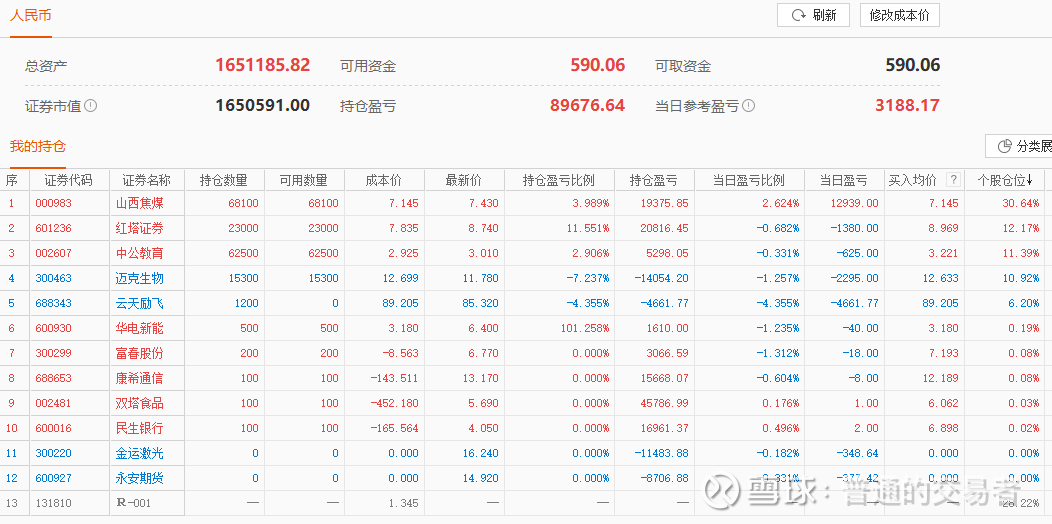The width and height of the screenshot is (1052, 524).
Task: Open the 我的持仓 tab
Action: [38, 146]
